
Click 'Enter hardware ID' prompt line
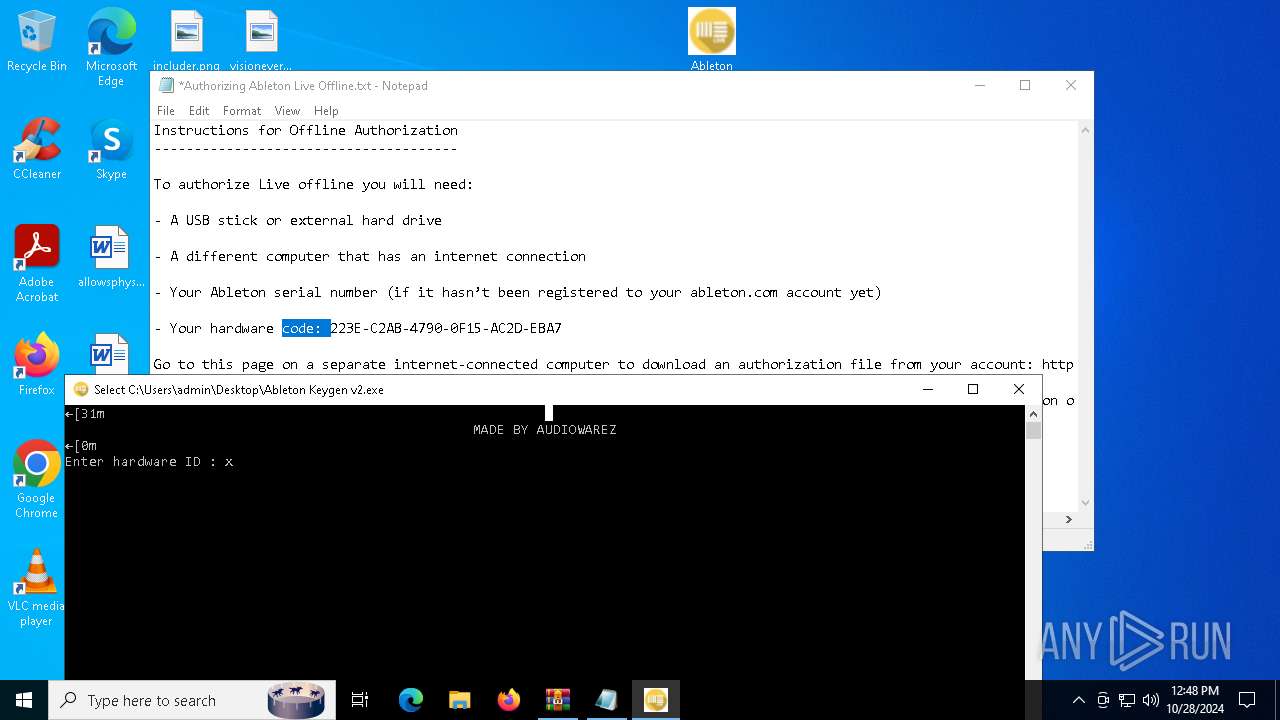coord(149,462)
